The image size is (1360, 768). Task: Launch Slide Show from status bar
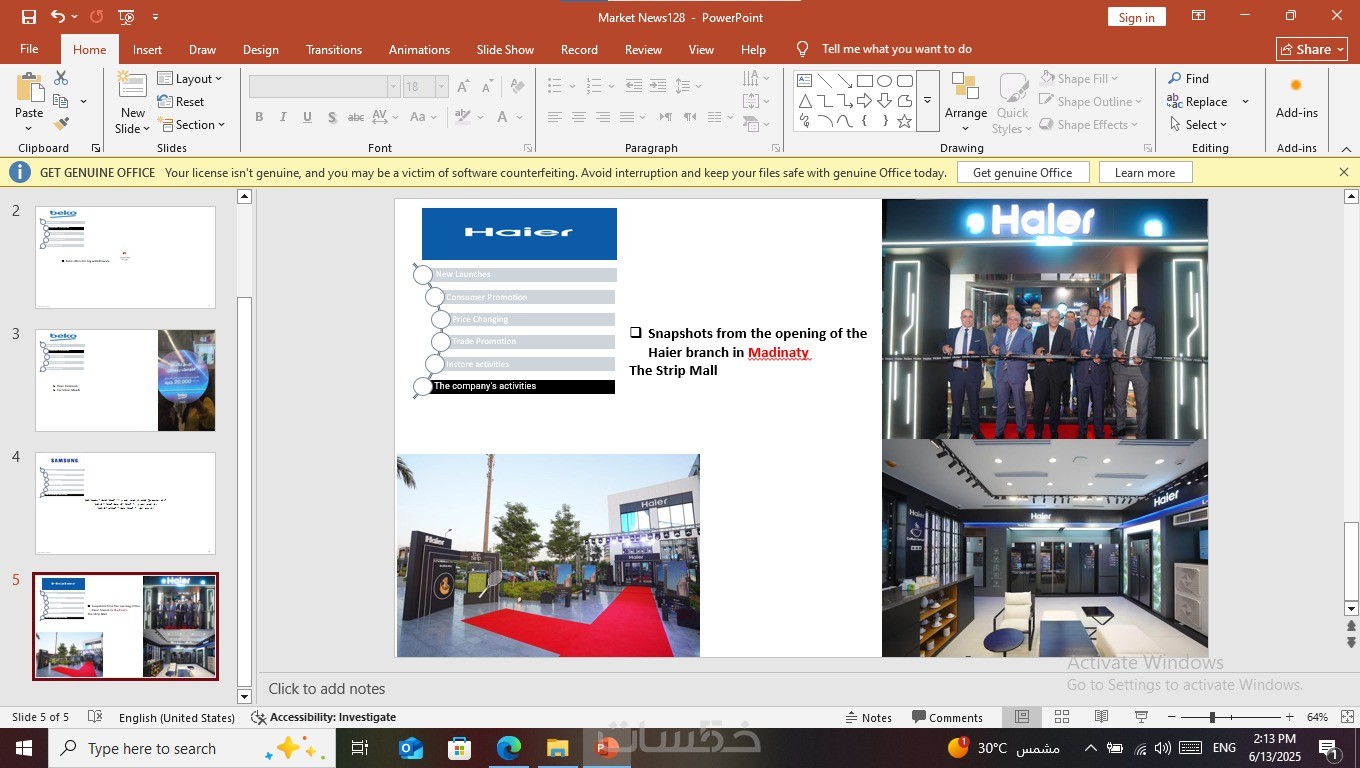click(x=1141, y=717)
